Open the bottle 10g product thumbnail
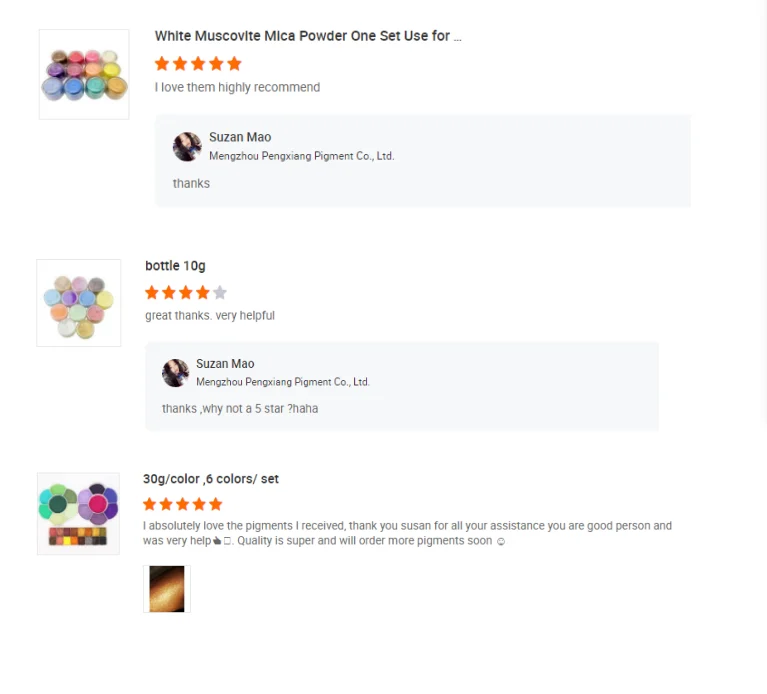767x694 pixels. [79, 303]
